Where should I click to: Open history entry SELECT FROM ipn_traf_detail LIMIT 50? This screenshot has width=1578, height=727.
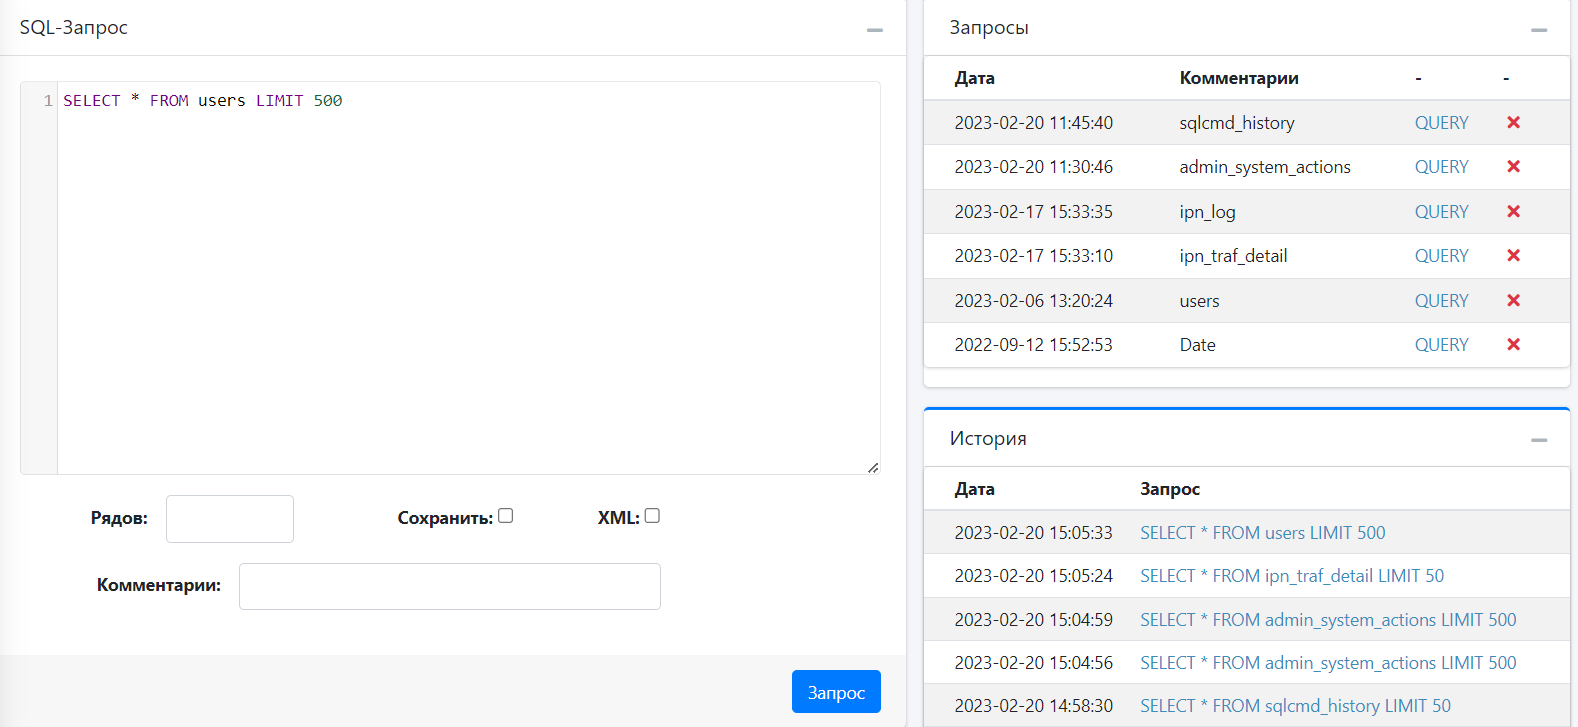point(1291,576)
